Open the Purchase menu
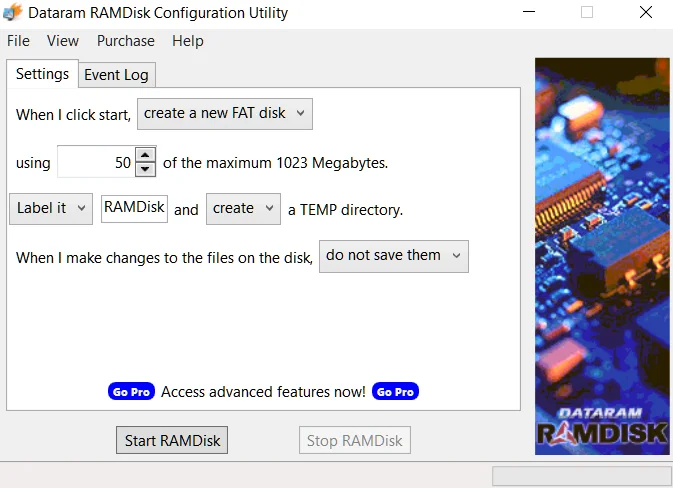 click(x=126, y=41)
